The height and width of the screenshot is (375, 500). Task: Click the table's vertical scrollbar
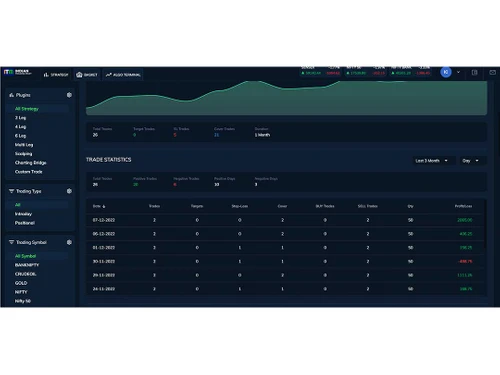[x=485, y=223]
